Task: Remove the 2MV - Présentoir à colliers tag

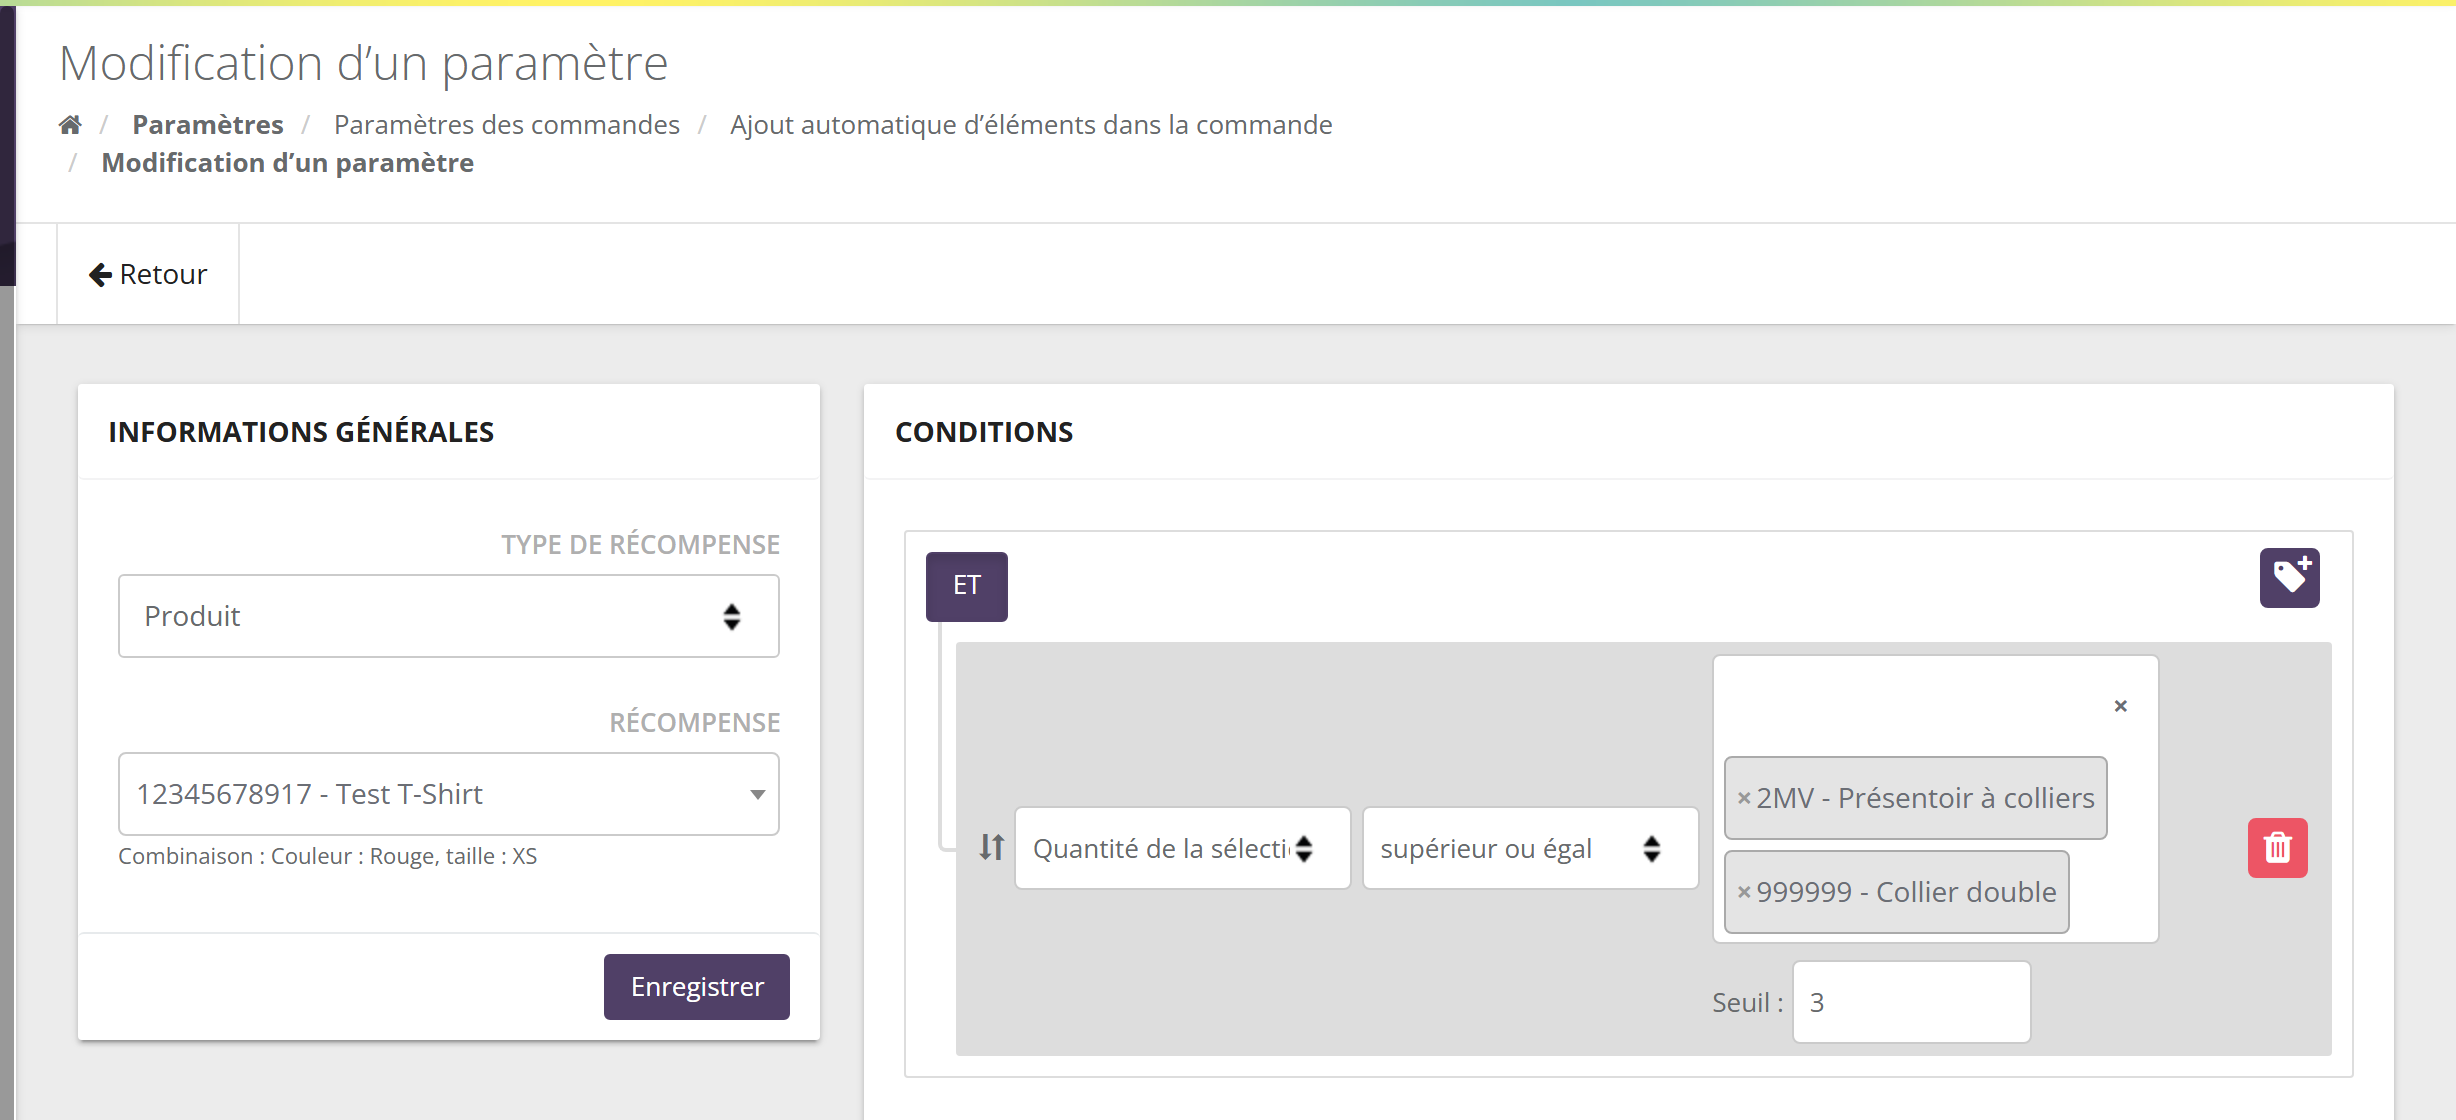Action: click(x=1744, y=798)
